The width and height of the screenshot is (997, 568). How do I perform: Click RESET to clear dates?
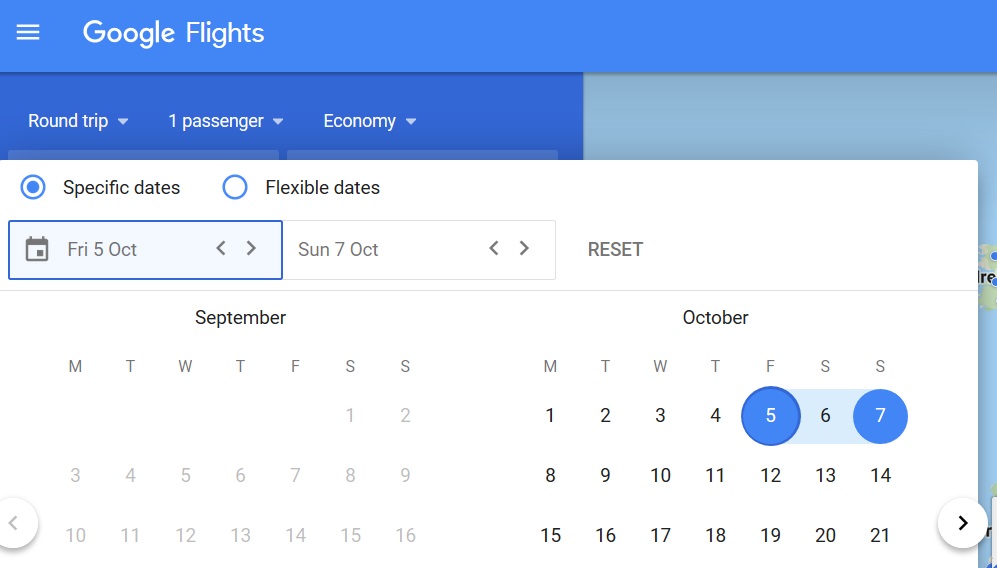click(x=615, y=249)
